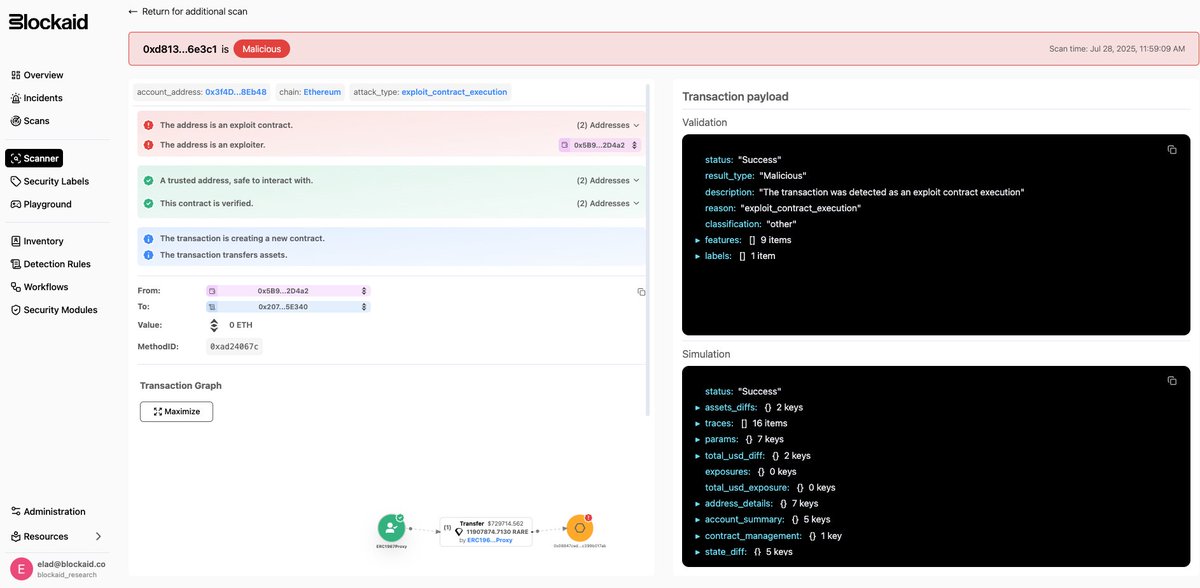This screenshot has height=588, width=1200.
Task: Click the exposures 0 keys entry
Action: point(751,471)
